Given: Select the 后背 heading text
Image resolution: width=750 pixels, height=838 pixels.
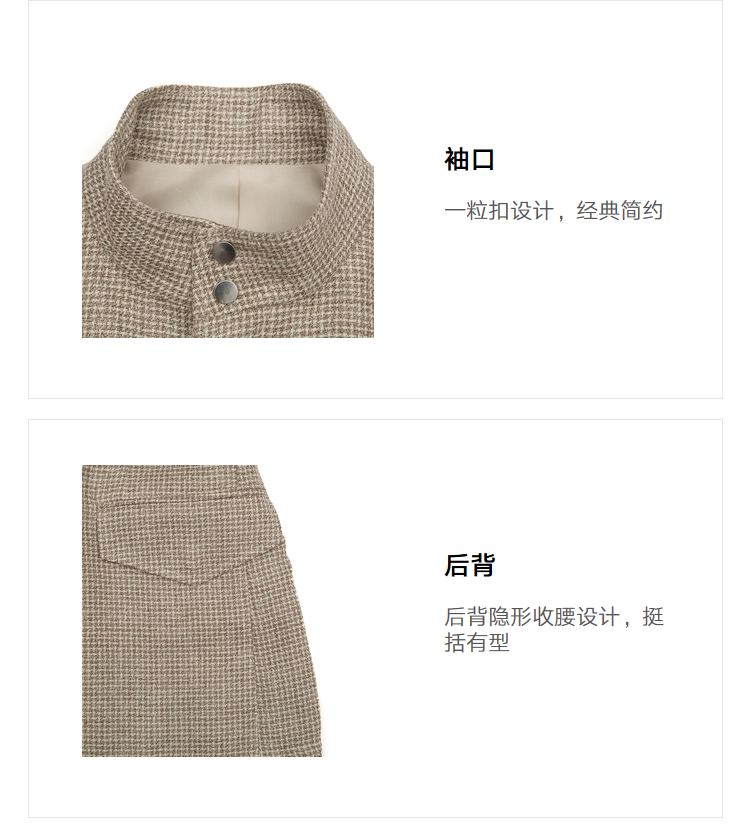Looking at the screenshot, I should click(469, 565).
